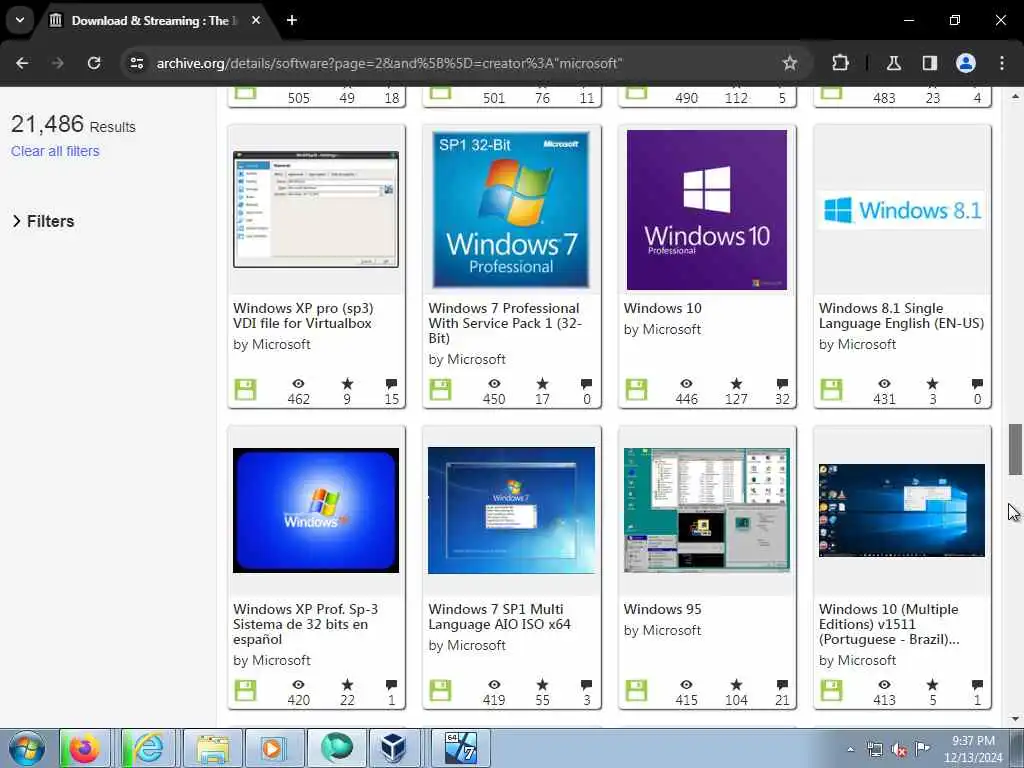The image size is (1024, 768).
Task: Show hidden system tray icons arrow
Action: click(x=850, y=749)
